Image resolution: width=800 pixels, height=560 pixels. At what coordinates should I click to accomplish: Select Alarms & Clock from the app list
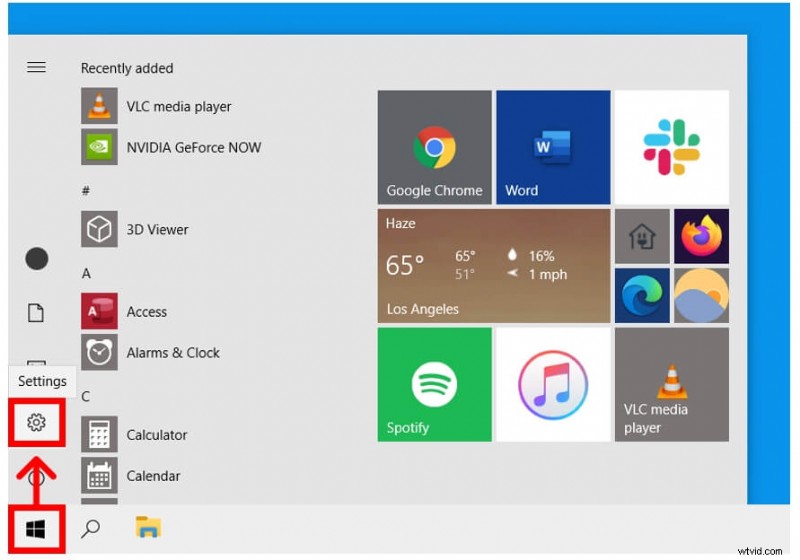(x=172, y=353)
